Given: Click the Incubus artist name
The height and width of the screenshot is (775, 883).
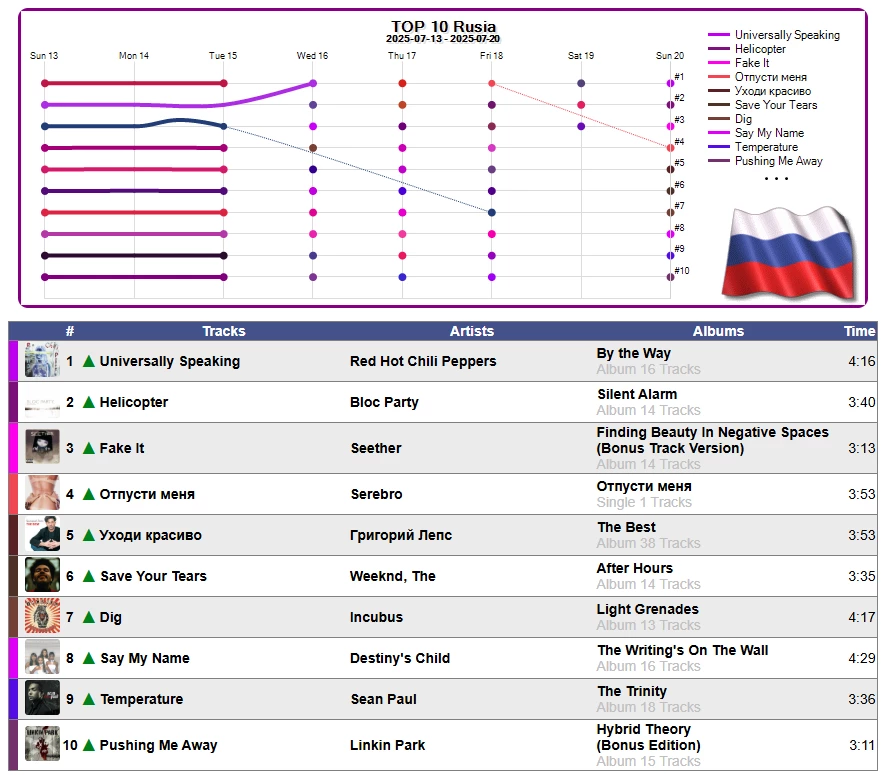Looking at the screenshot, I should (376, 617).
